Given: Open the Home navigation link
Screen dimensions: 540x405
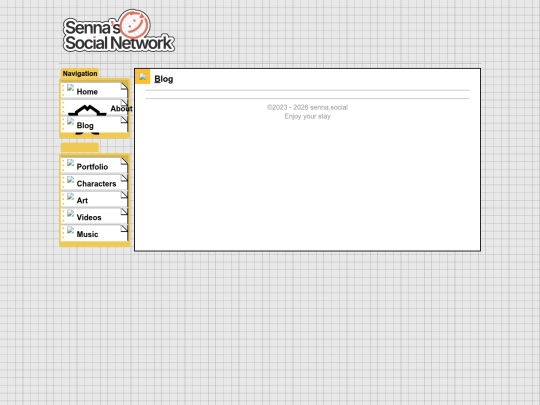Looking at the screenshot, I should (94, 91).
